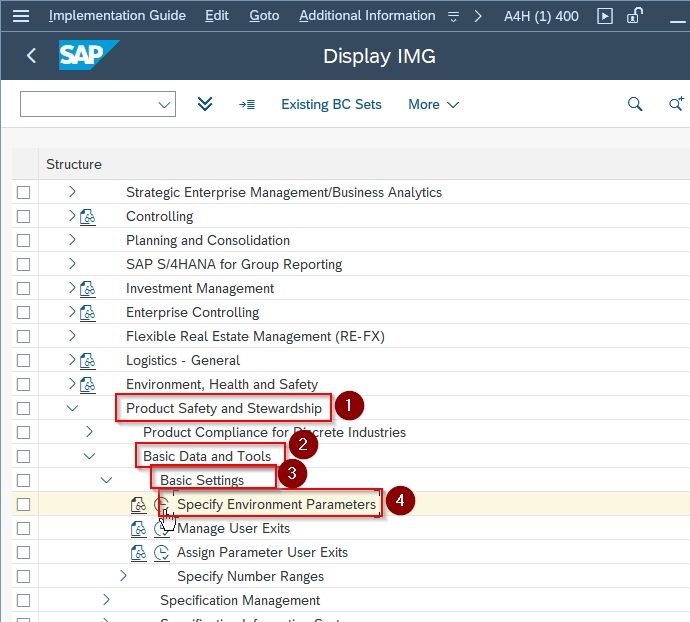Image resolution: width=690 pixels, height=622 pixels.
Task: Expand Product Compliance for Discrete Industries node
Action: 89,431
